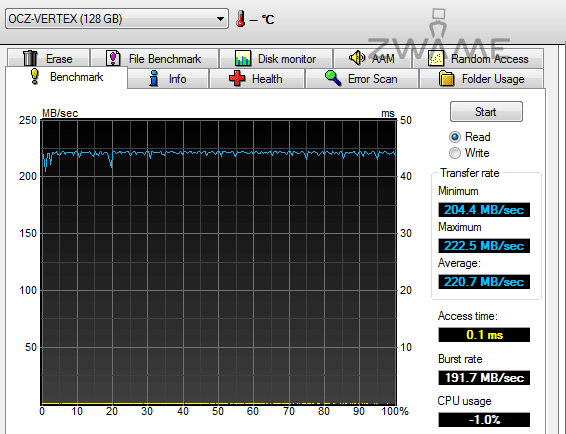Open the File Benchmark tab
The width and height of the screenshot is (566, 434).
[154, 58]
